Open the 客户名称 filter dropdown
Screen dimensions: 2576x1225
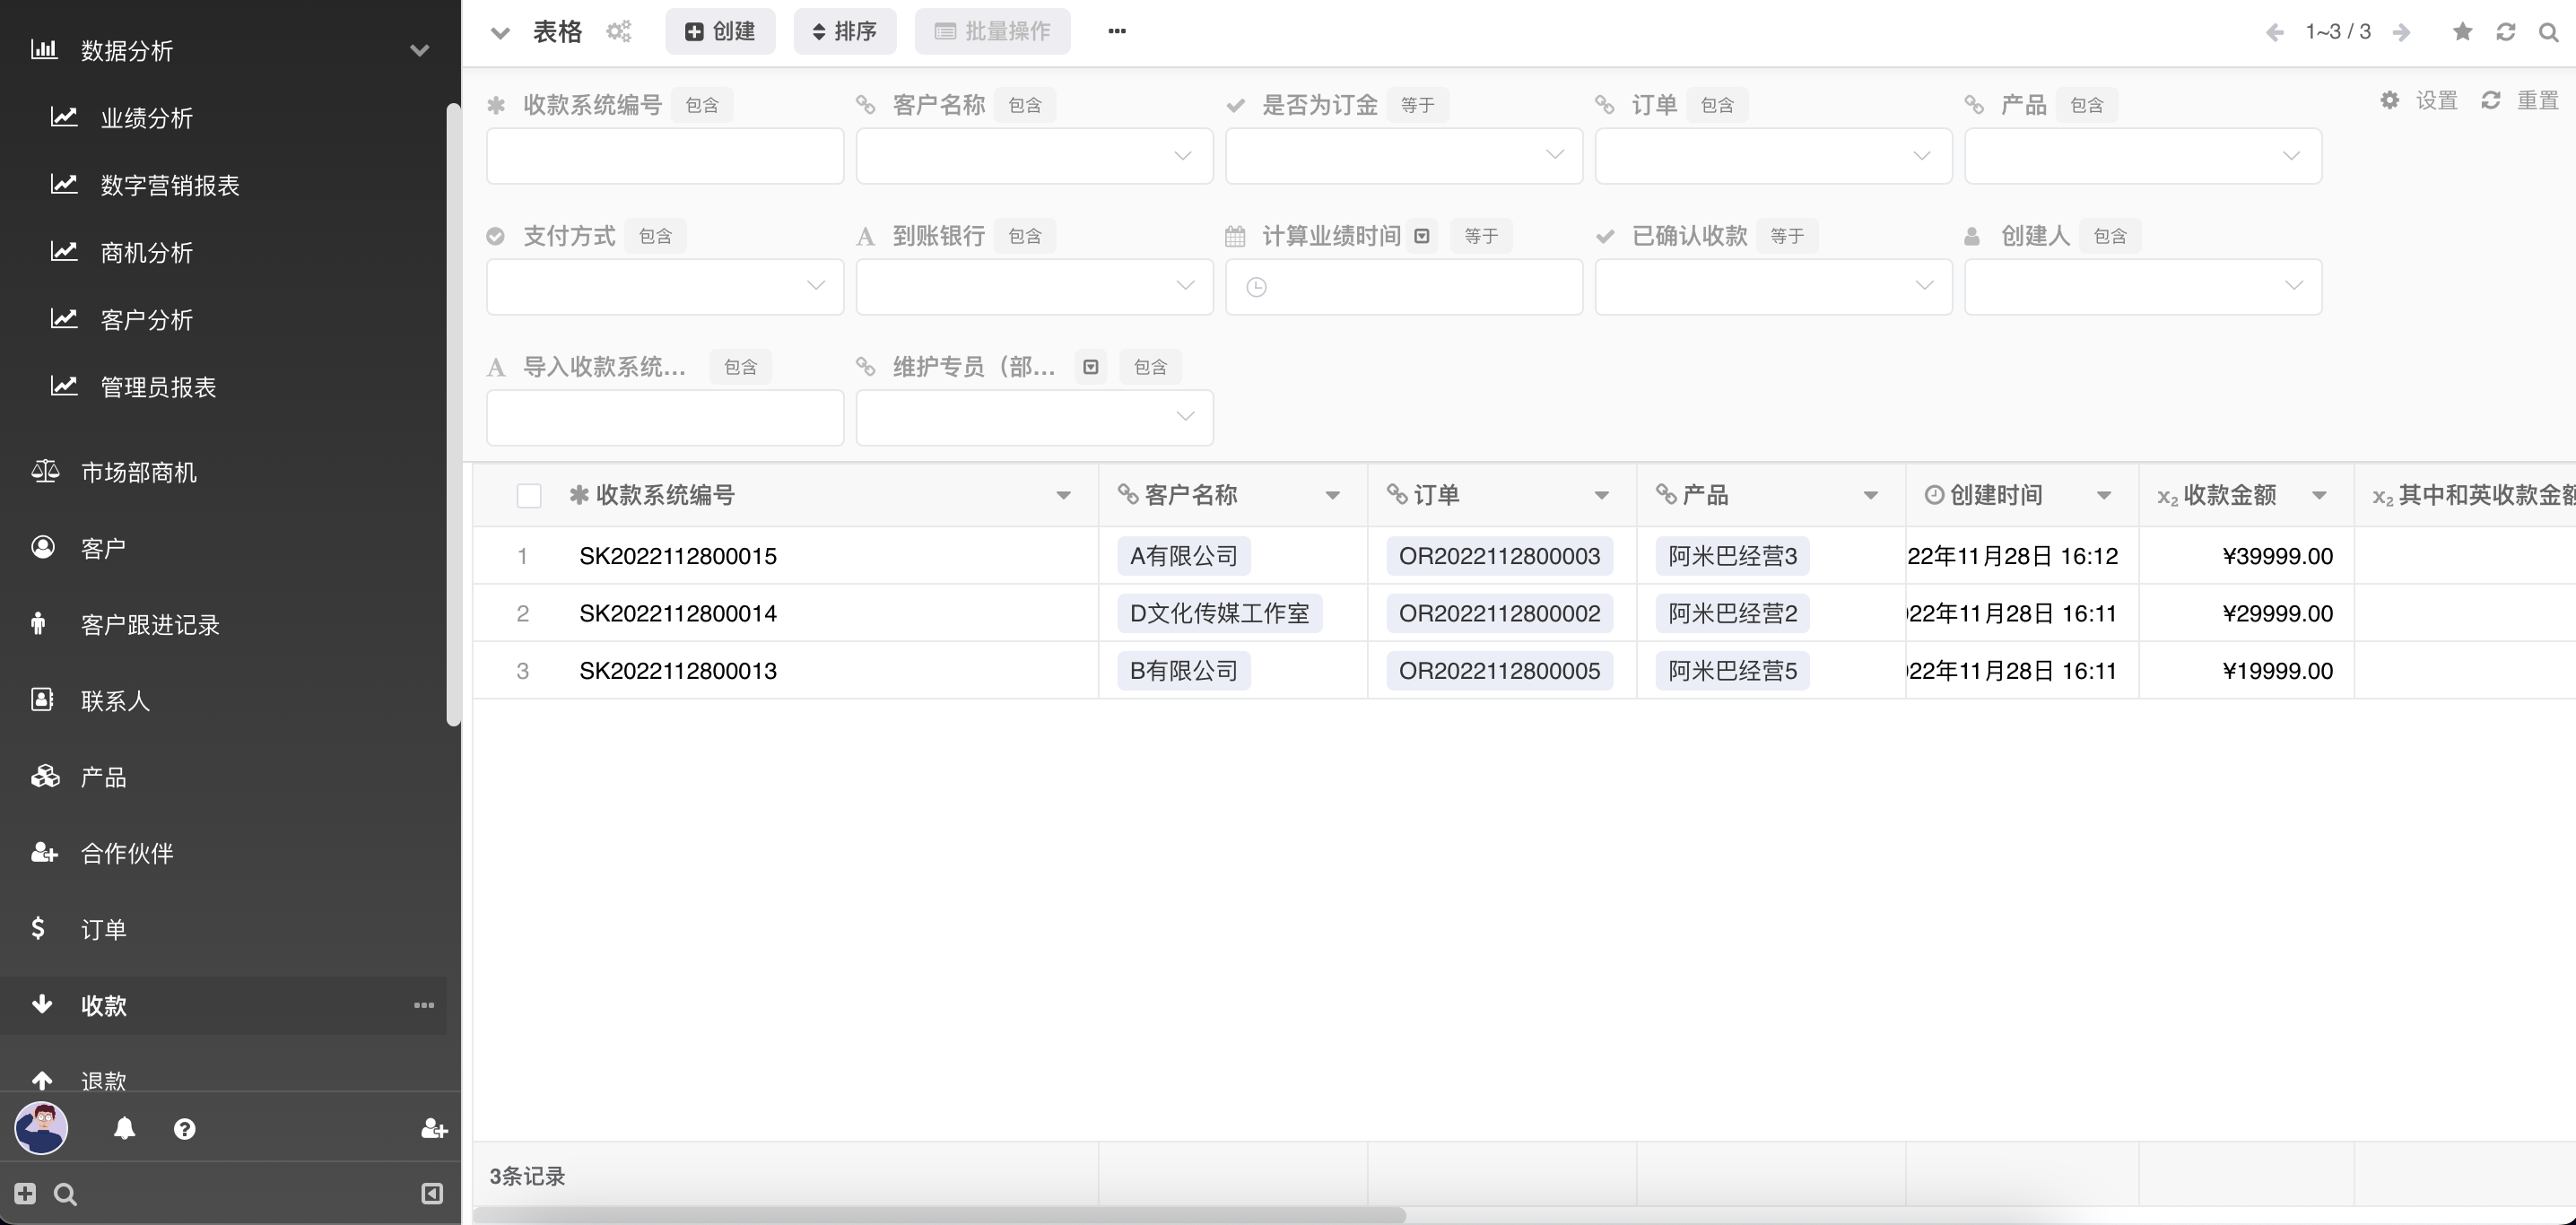pos(1034,156)
